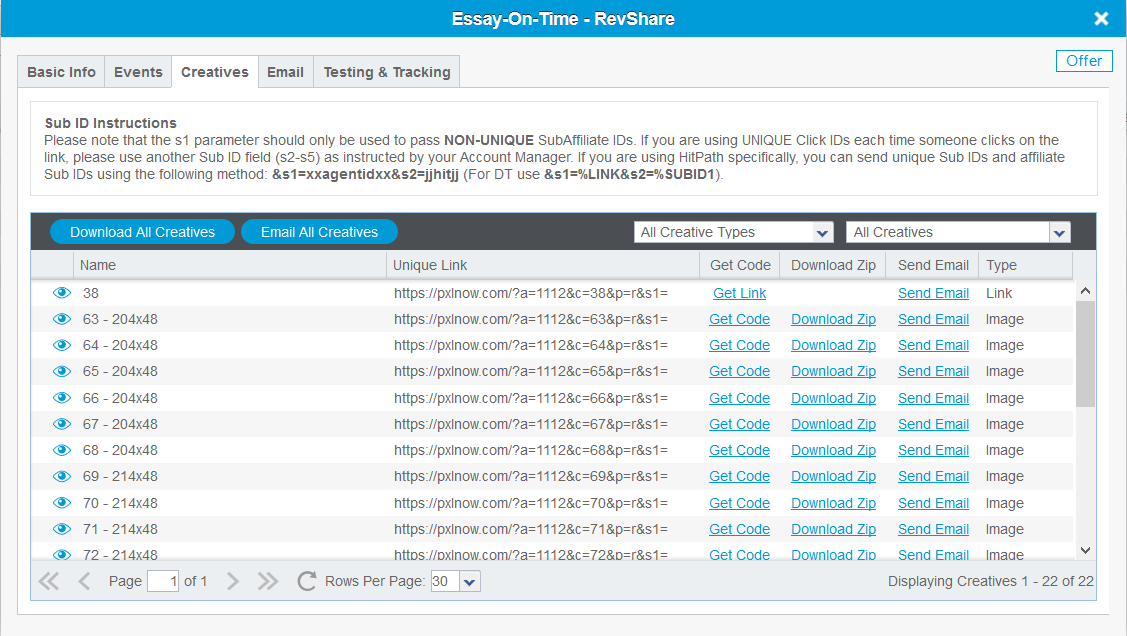Select the row name 70 - 214x48

(120, 503)
